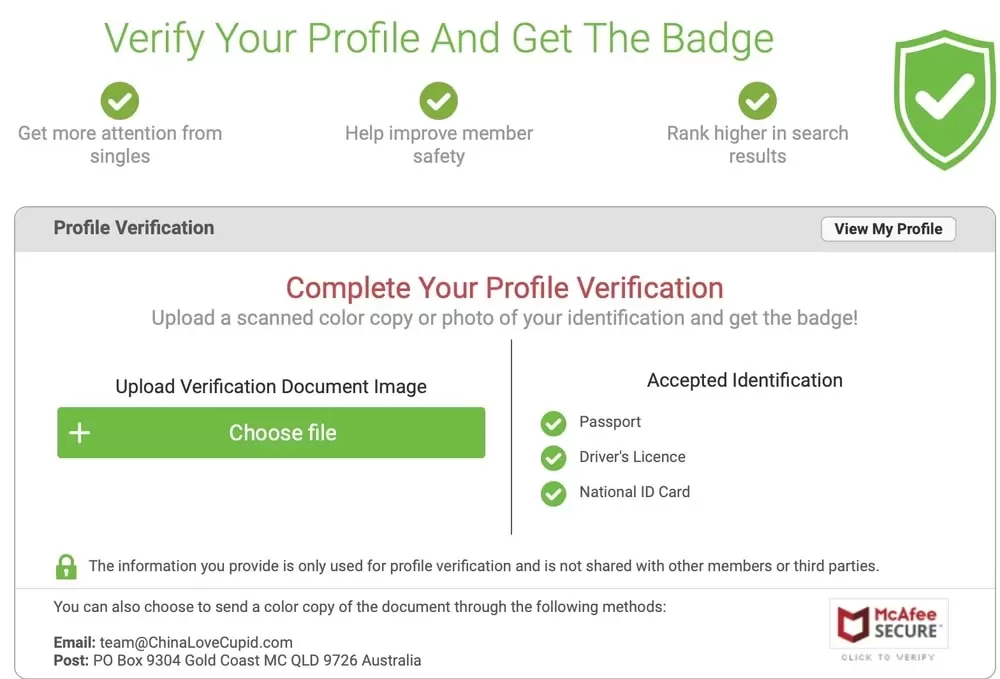This screenshot has height=679, width=1000.
Task: Click the green padlock privacy icon
Action: [66, 566]
